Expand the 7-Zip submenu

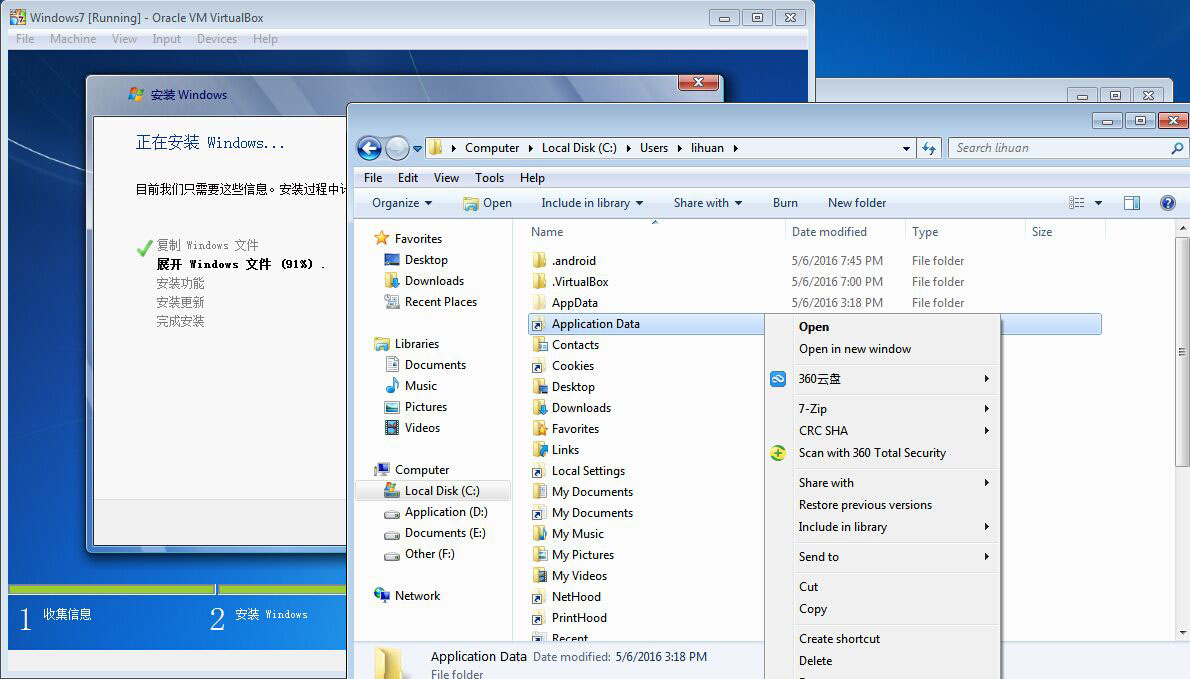click(882, 408)
